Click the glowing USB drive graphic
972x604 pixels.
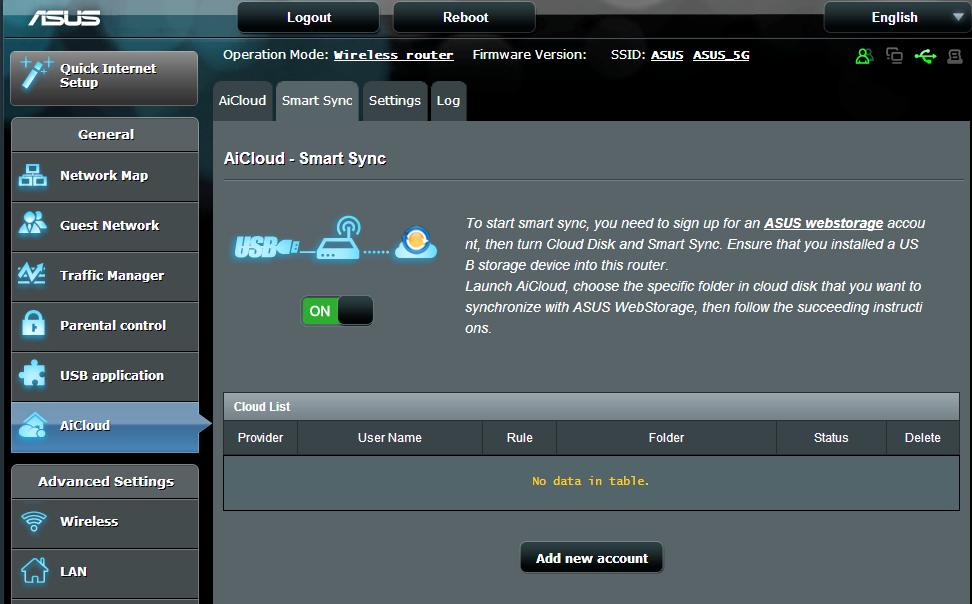267,247
